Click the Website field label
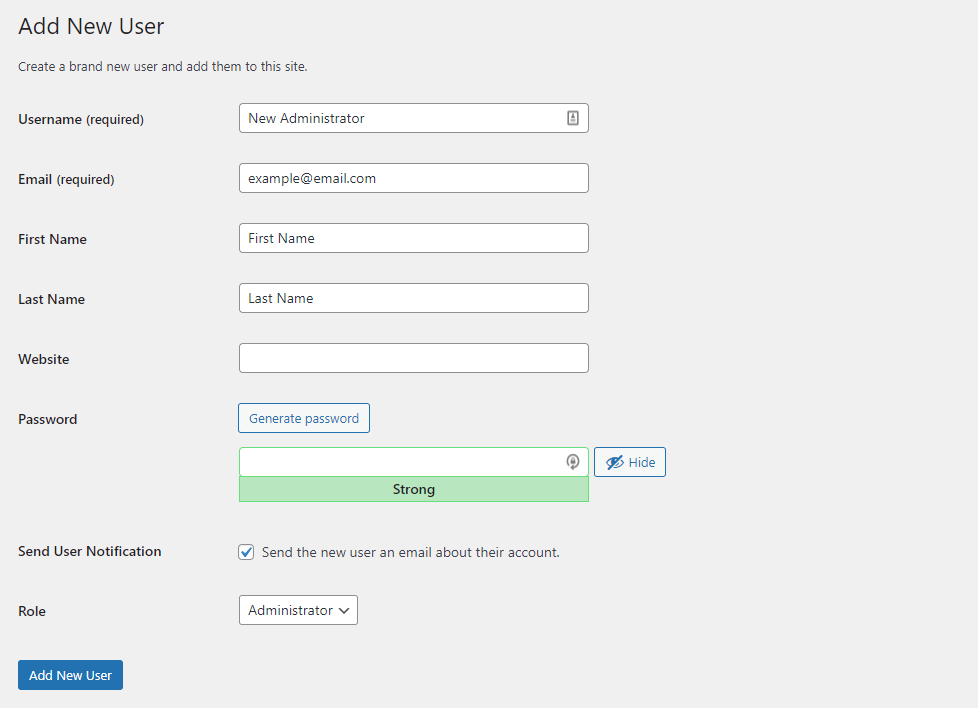 tap(43, 359)
